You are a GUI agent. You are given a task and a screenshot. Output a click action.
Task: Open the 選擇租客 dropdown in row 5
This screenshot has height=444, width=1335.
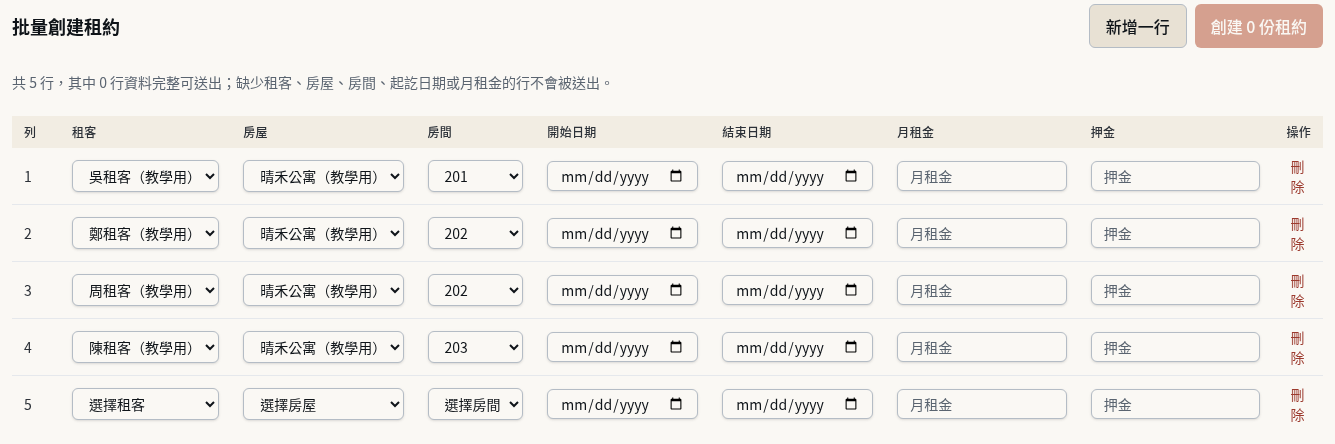pos(145,404)
